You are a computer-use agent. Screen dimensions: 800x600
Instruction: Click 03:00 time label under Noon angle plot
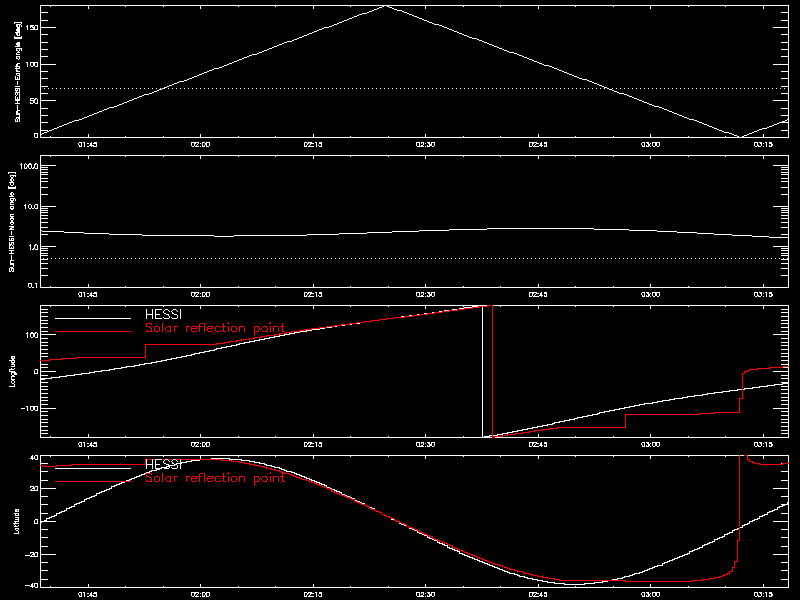(650, 294)
